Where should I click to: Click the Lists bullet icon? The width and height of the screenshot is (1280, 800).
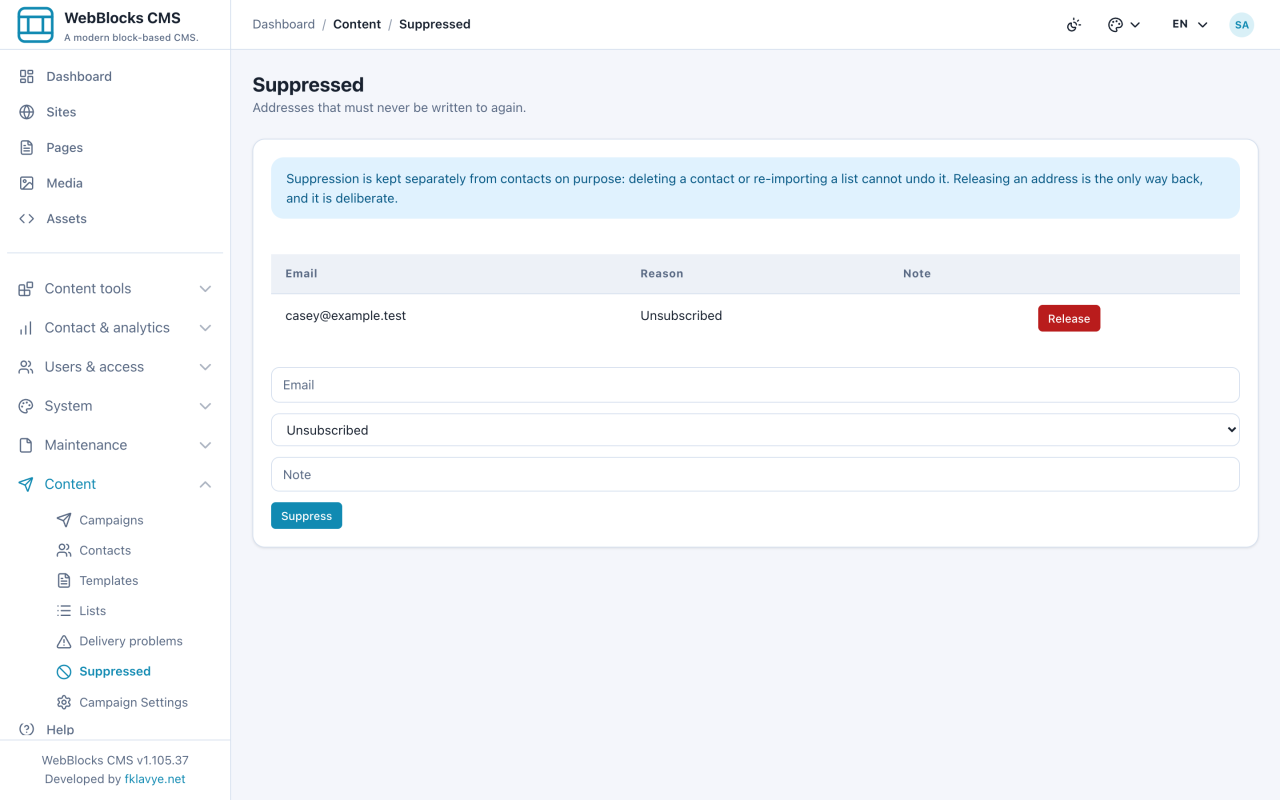coord(64,610)
